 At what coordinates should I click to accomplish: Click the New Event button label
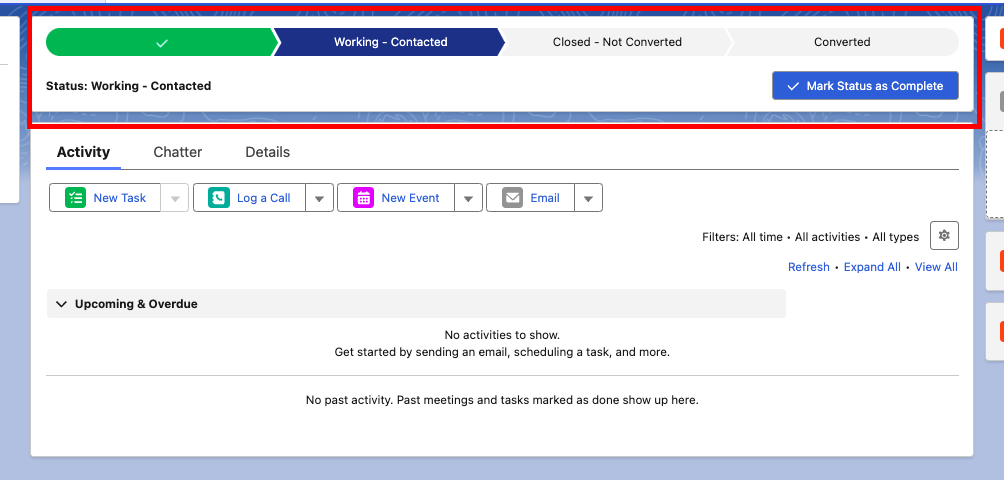tap(410, 198)
